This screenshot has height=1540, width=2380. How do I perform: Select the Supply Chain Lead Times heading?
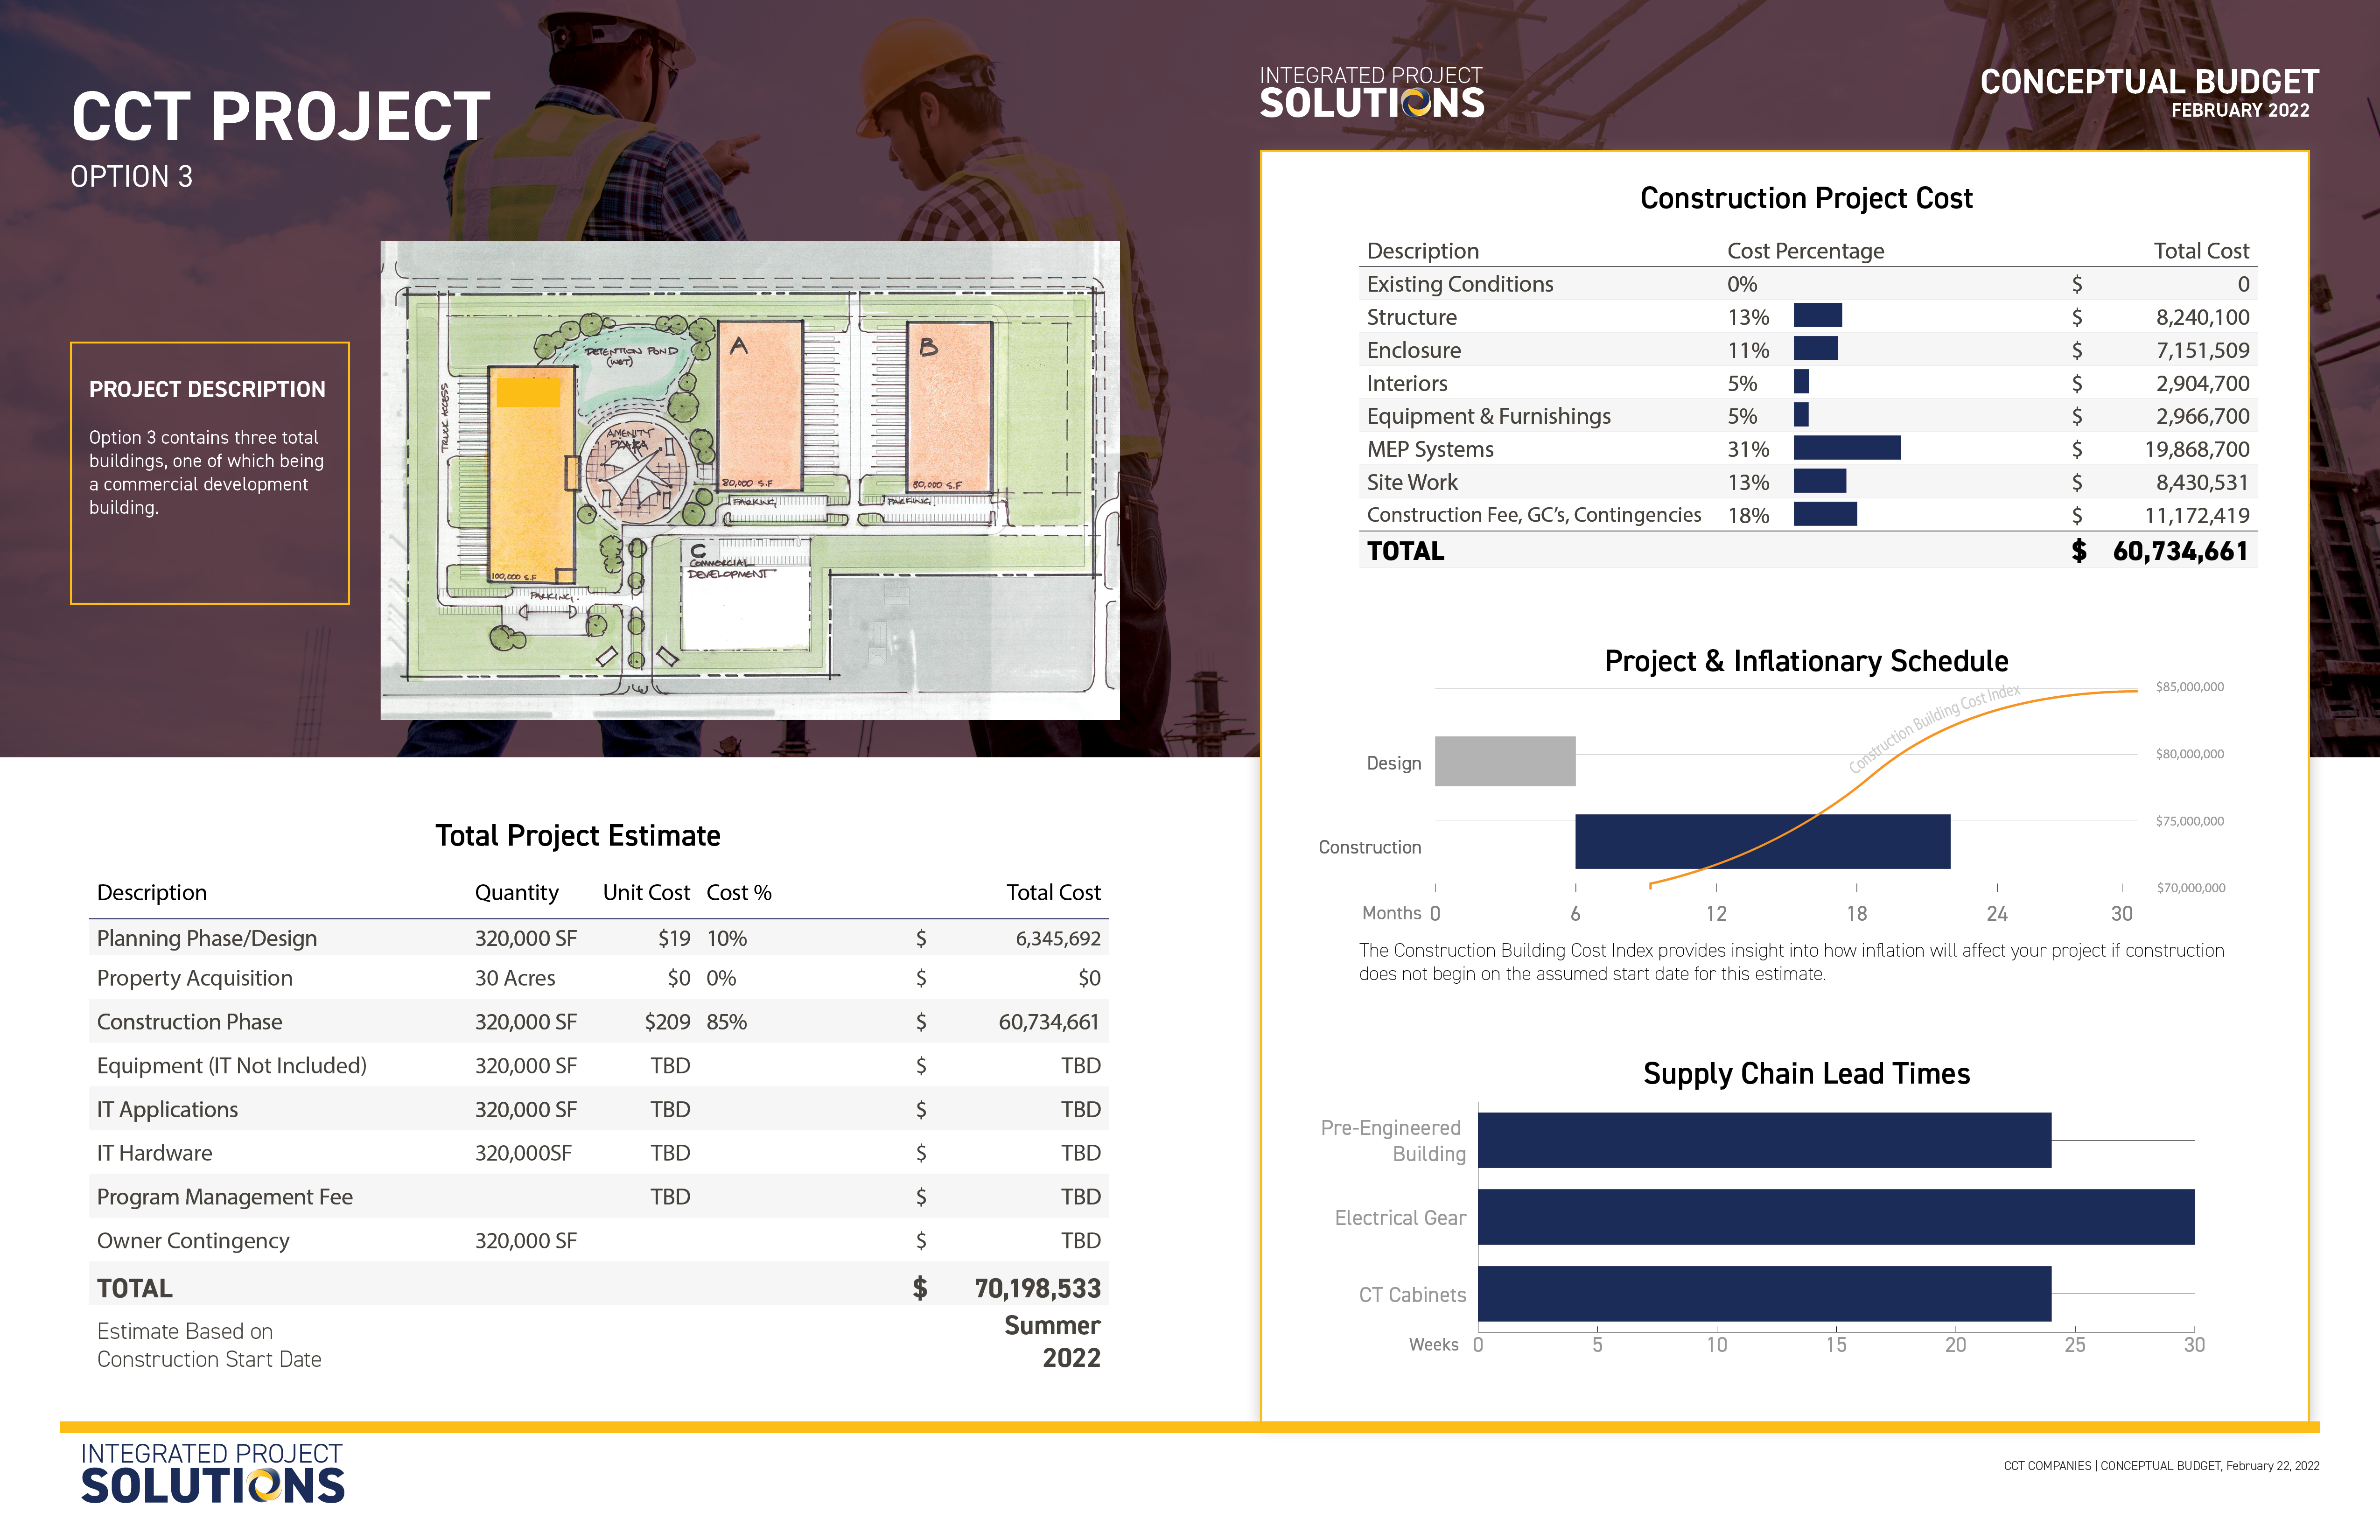coord(1806,1074)
